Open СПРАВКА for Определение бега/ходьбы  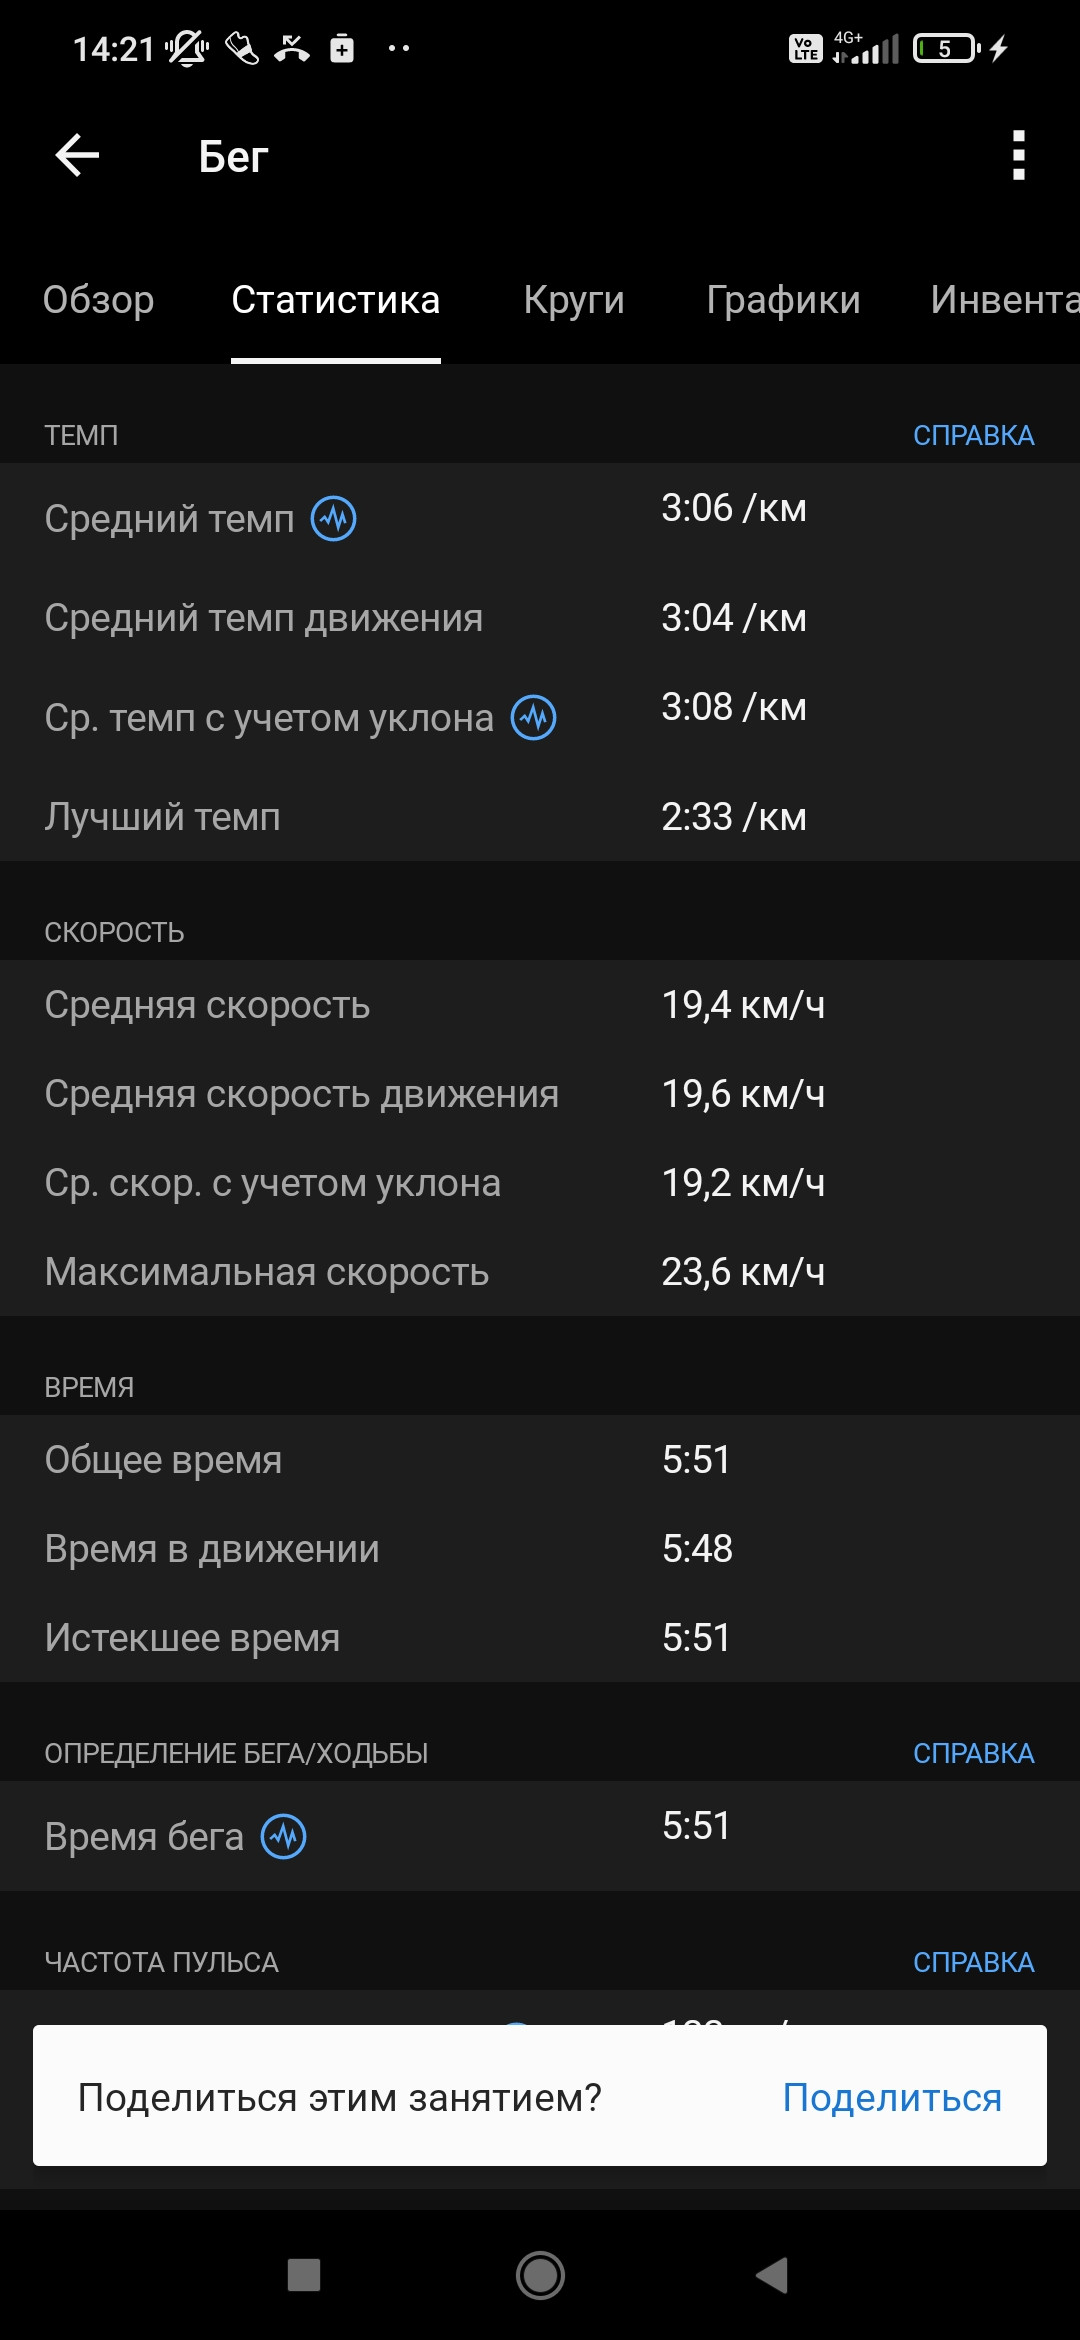tap(973, 1753)
